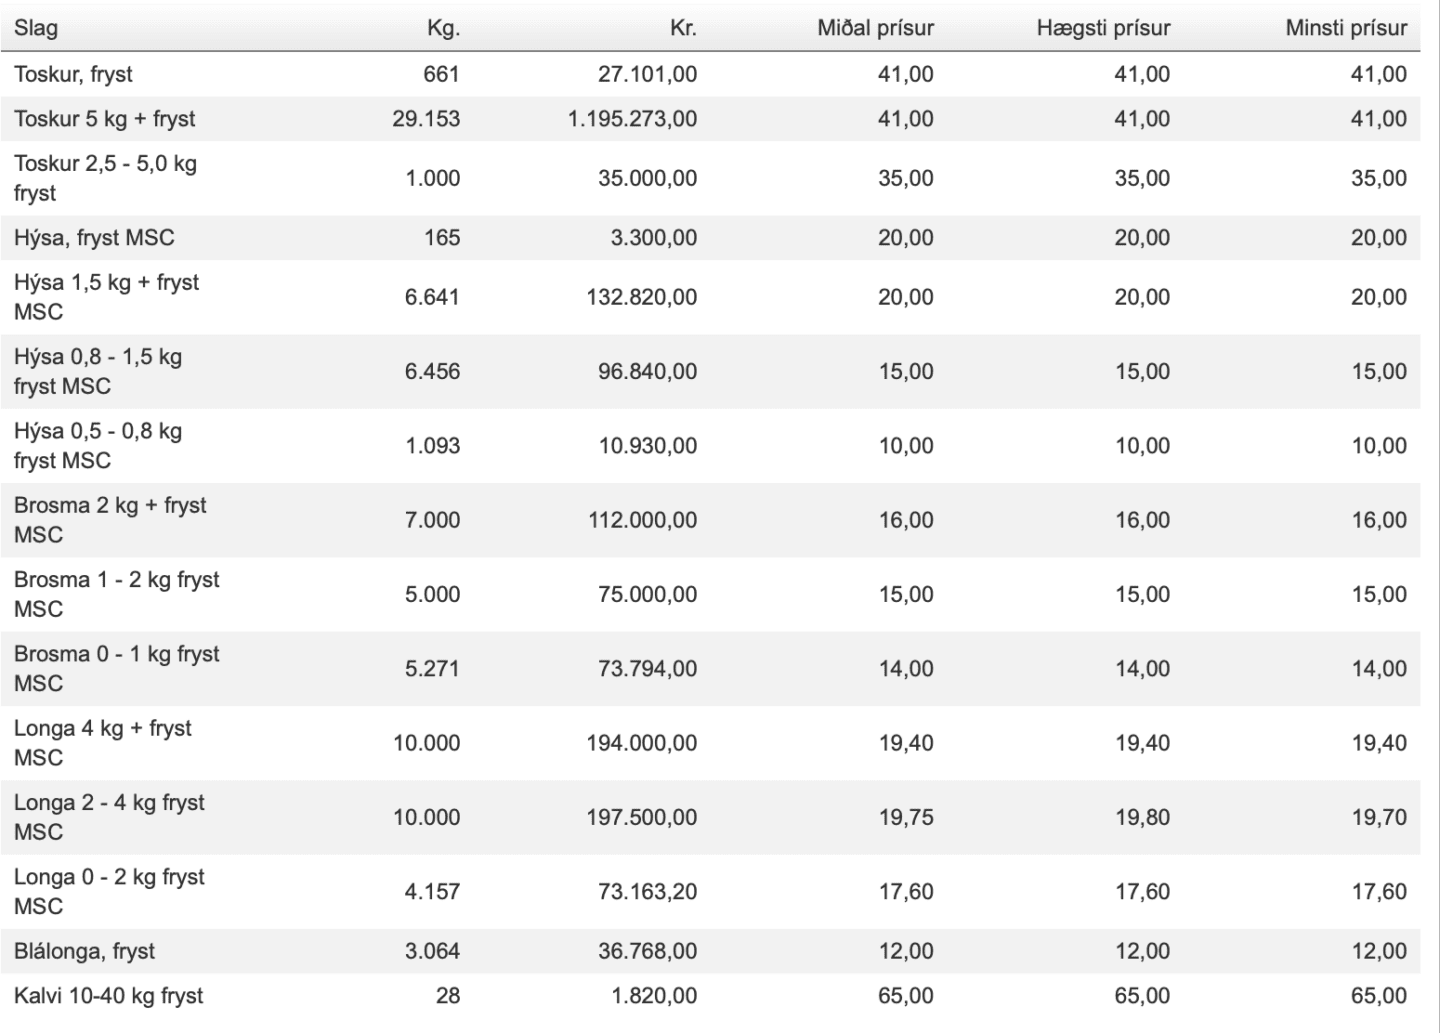Select the Blálonga, fryst row
Screen dimensions: 1440x1033
point(710,951)
